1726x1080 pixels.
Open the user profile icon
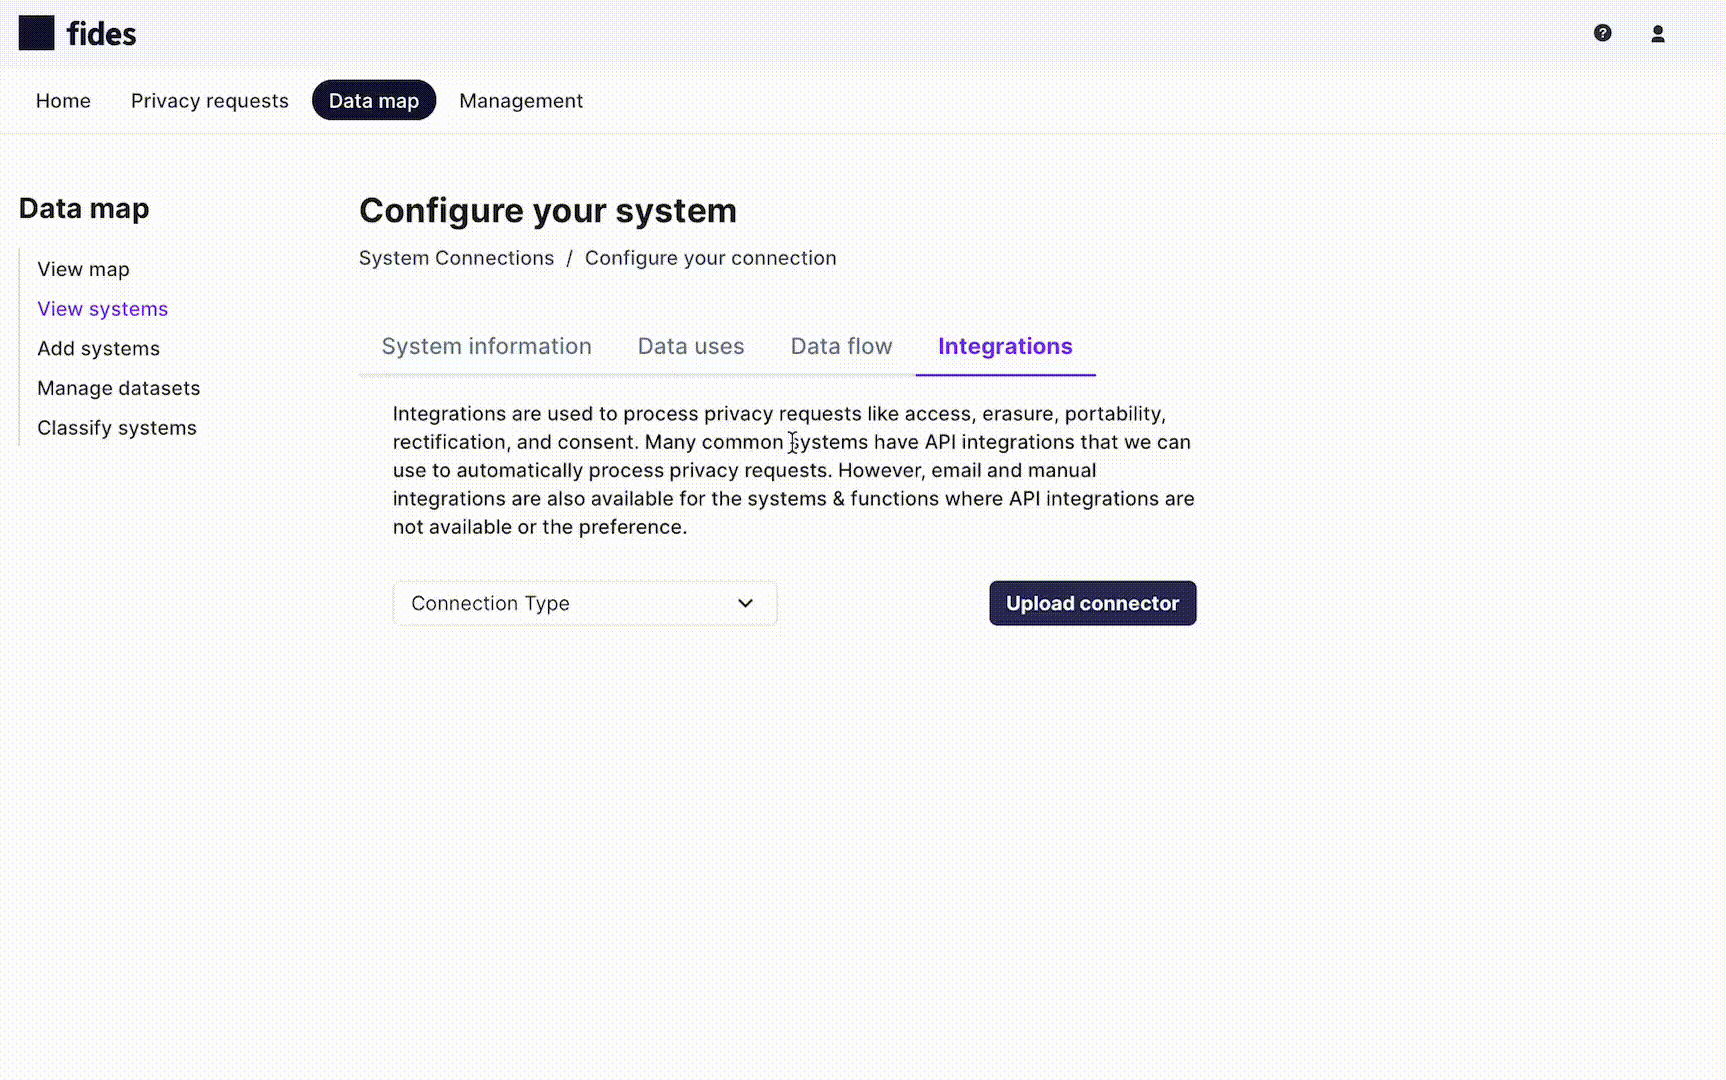click(x=1657, y=33)
